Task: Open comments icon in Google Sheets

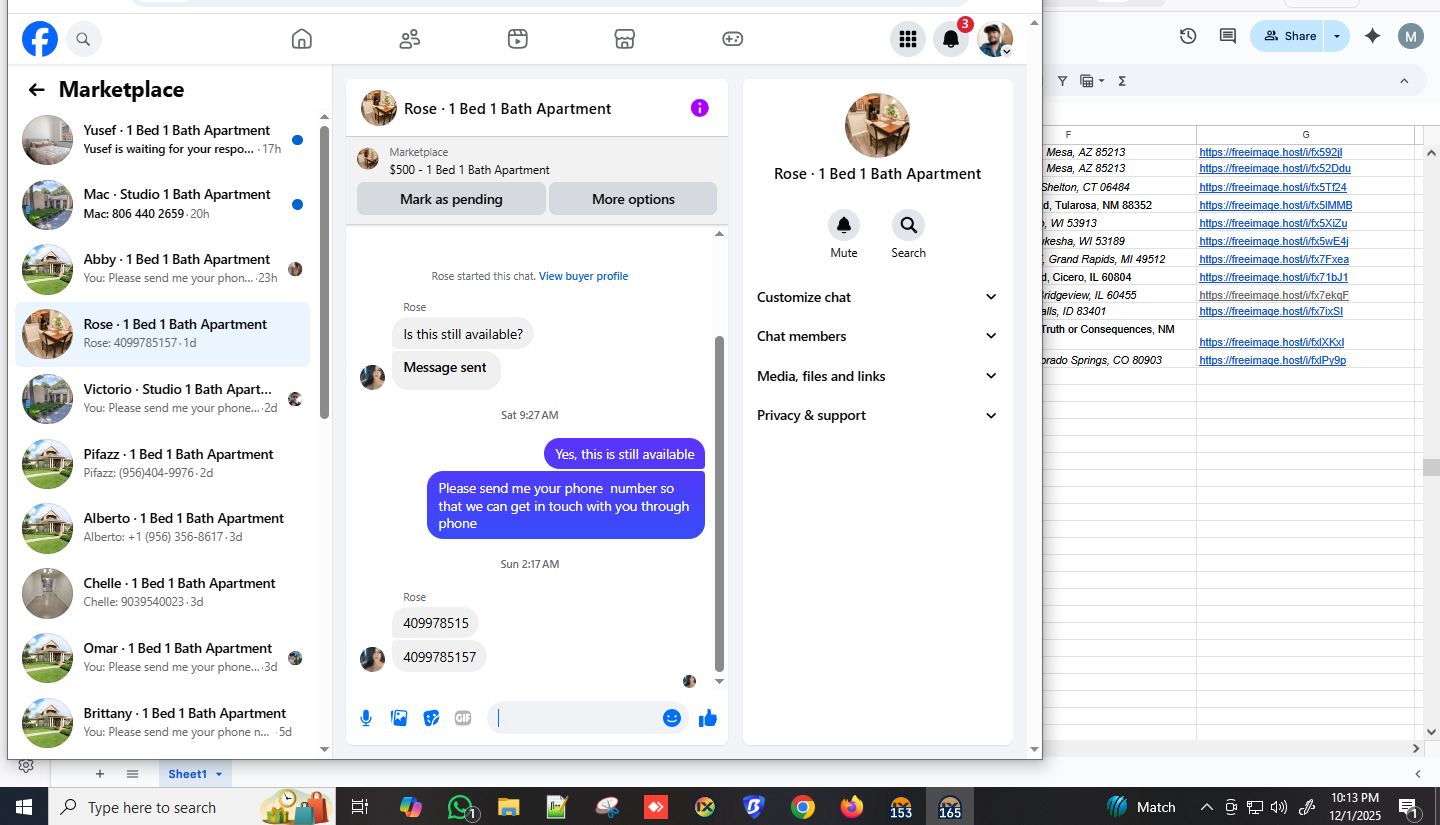Action: coord(1228,36)
